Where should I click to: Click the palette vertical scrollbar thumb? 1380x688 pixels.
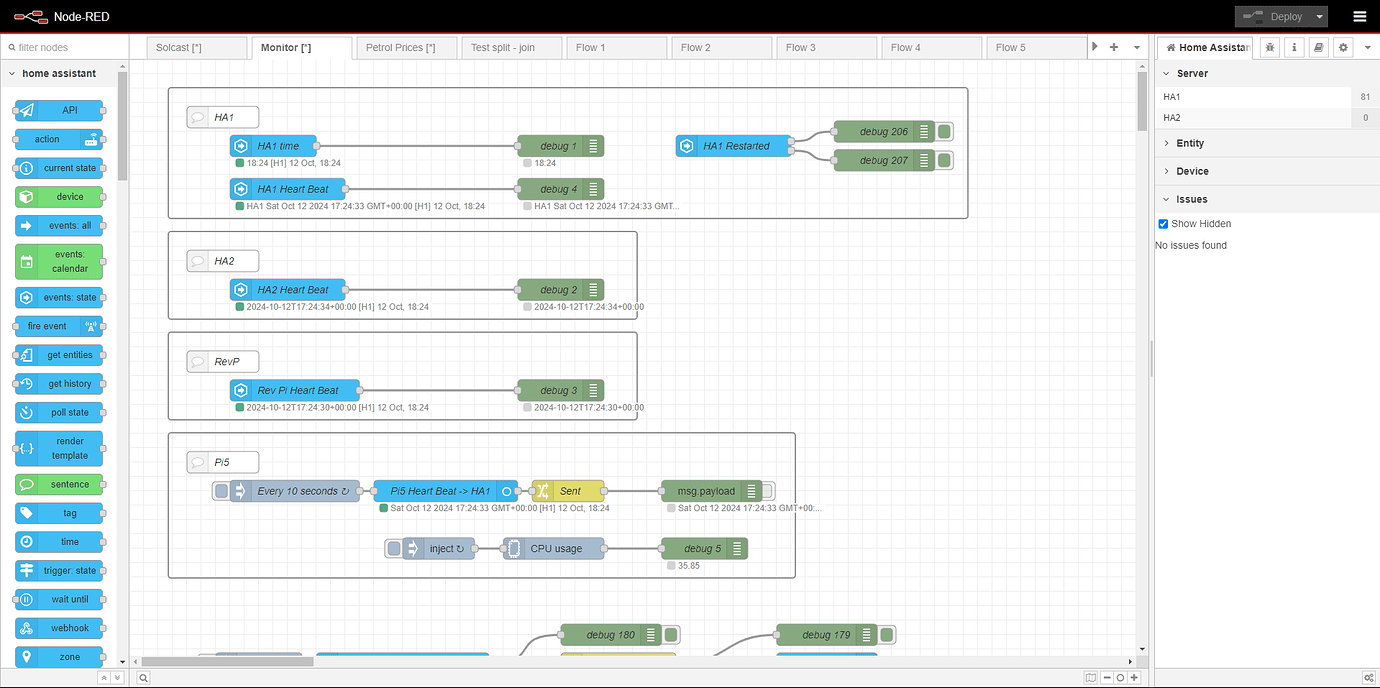(122, 125)
